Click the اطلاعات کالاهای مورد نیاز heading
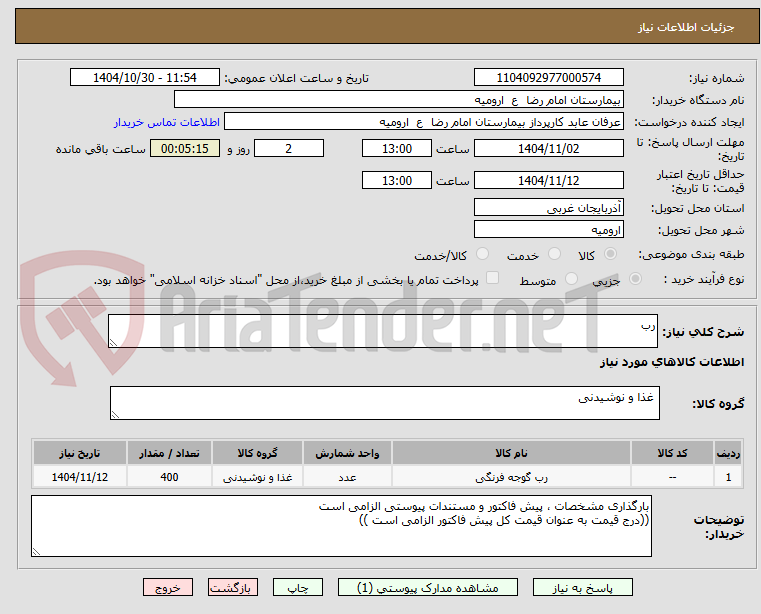This screenshot has width=761, height=614. click(x=672, y=362)
